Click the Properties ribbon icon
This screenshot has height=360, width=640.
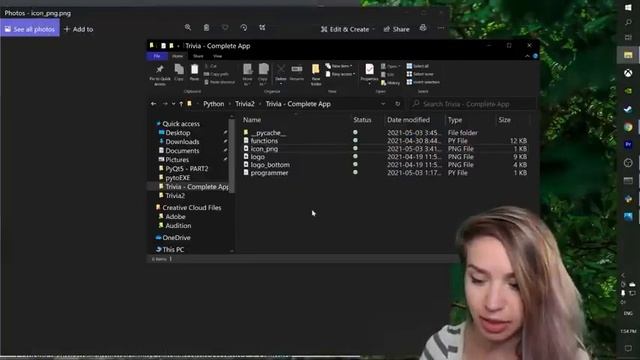(369, 73)
